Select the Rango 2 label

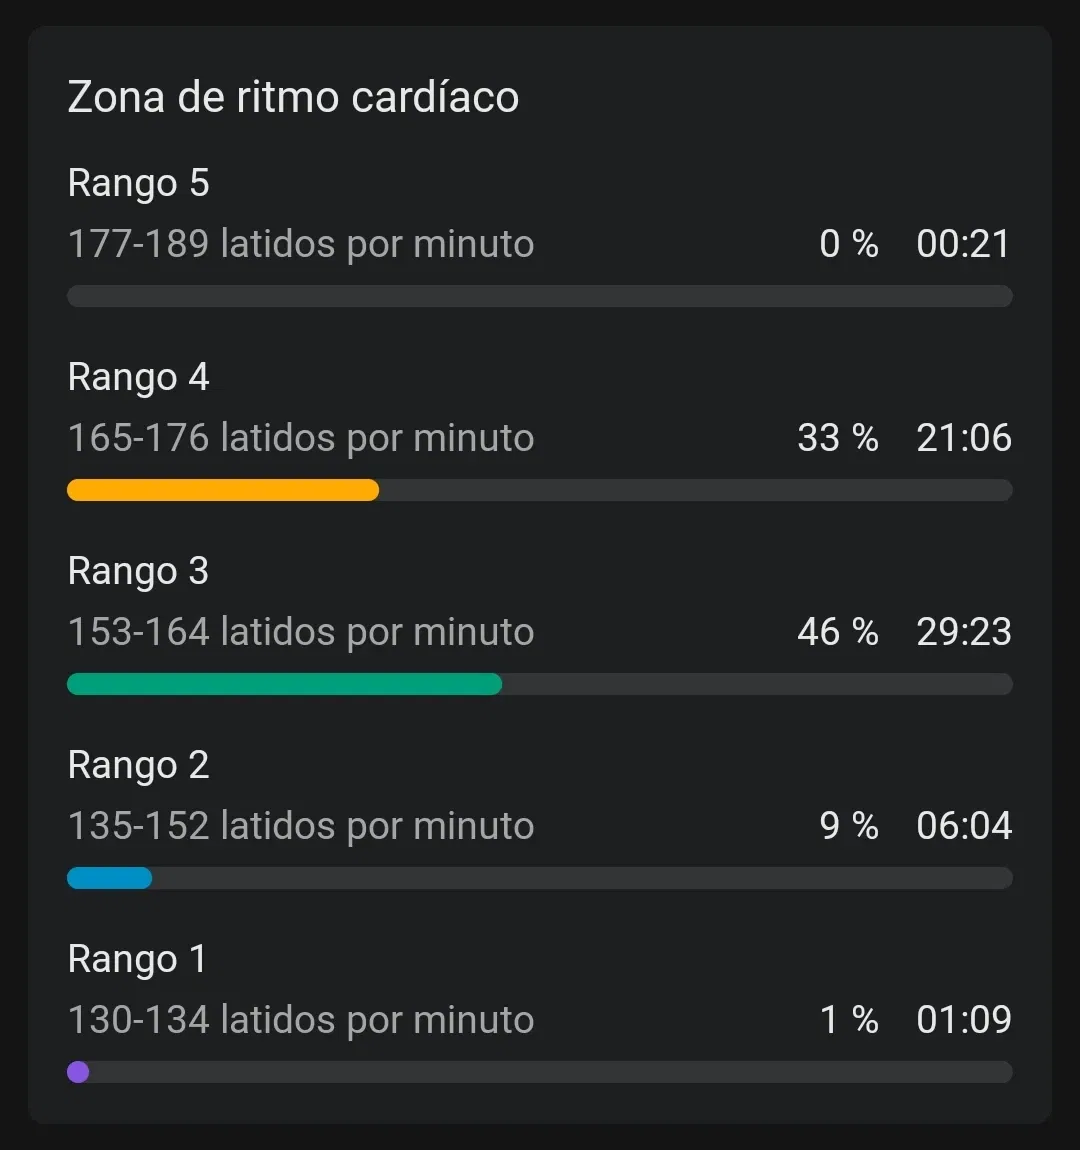(139, 765)
